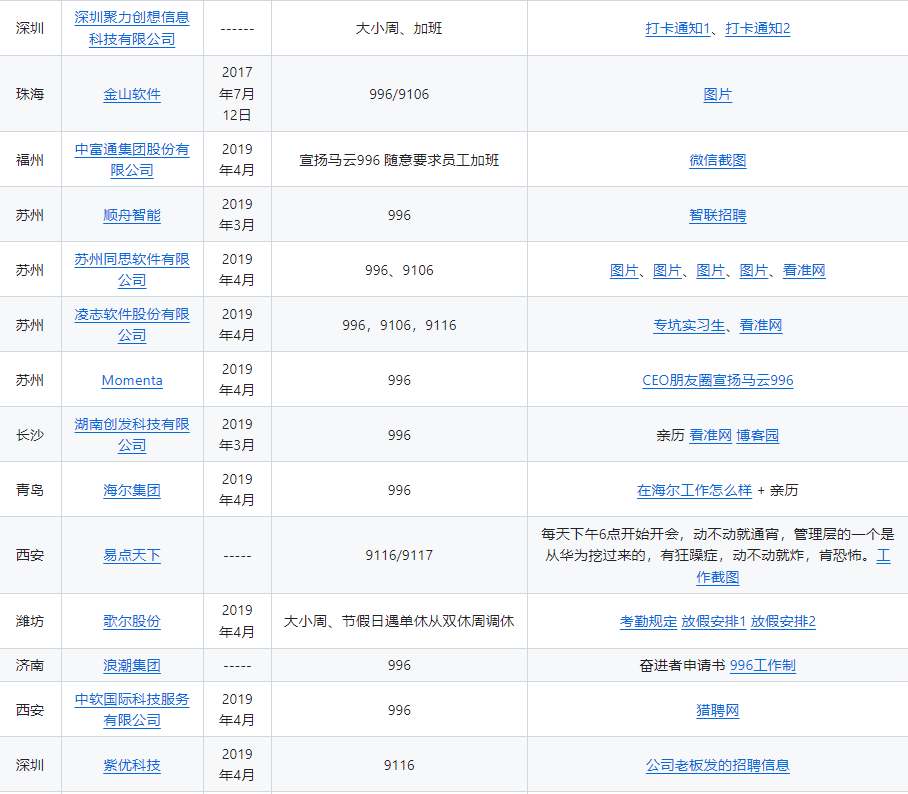Viewport: 908px width, 794px height.
Task: Click the 996 cell in 海尔集团 row
Action: tap(399, 491)
